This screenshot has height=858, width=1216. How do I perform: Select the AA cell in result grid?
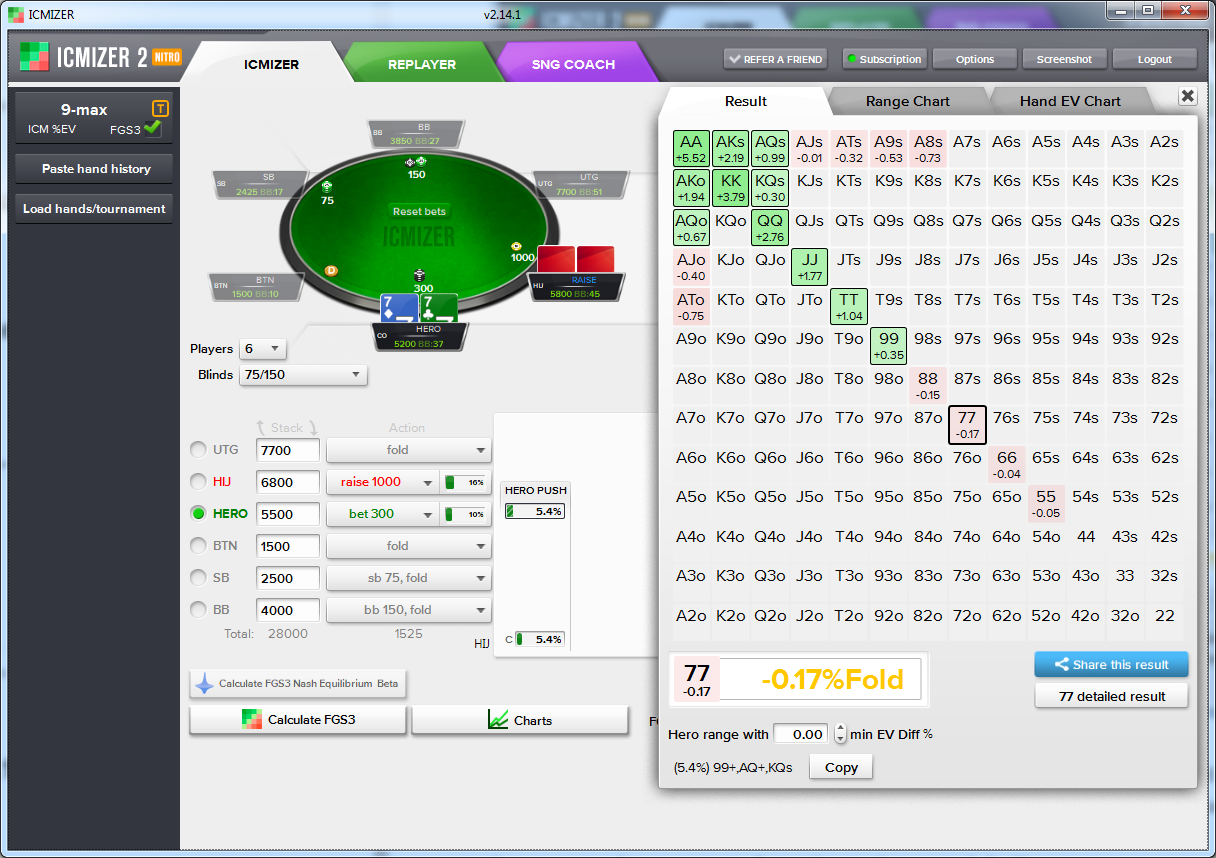pyautogui.click(x=691, y=148)
